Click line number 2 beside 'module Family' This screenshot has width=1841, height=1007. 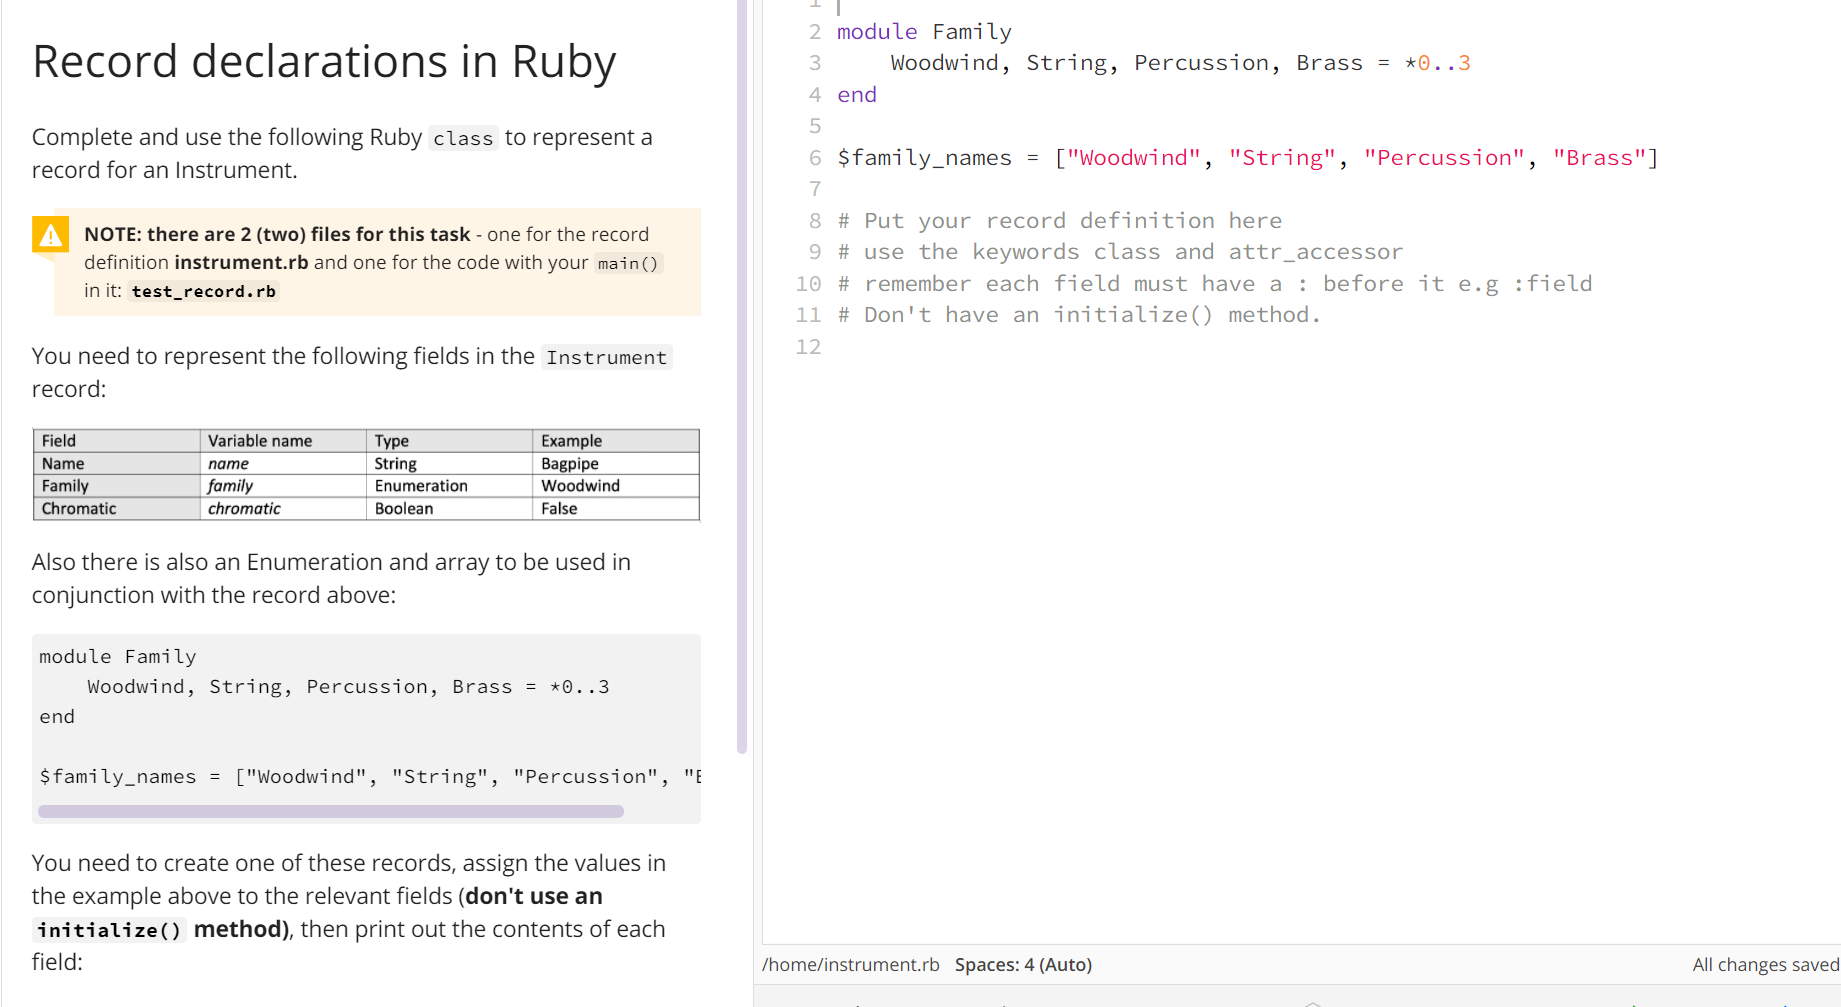coord(813,31)
